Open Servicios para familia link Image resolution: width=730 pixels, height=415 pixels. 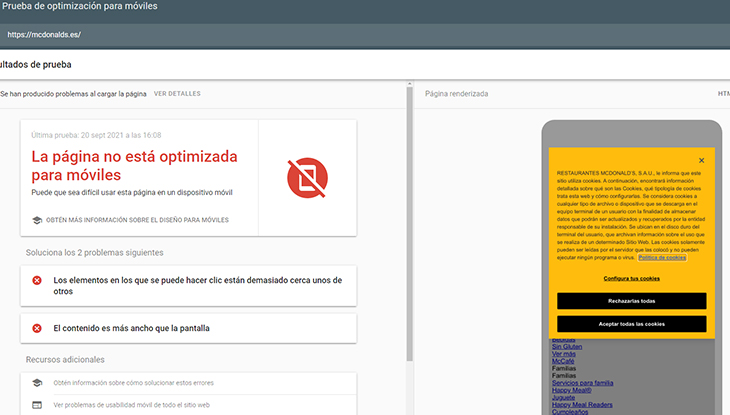pyautogui.click(x=582, y=383)
